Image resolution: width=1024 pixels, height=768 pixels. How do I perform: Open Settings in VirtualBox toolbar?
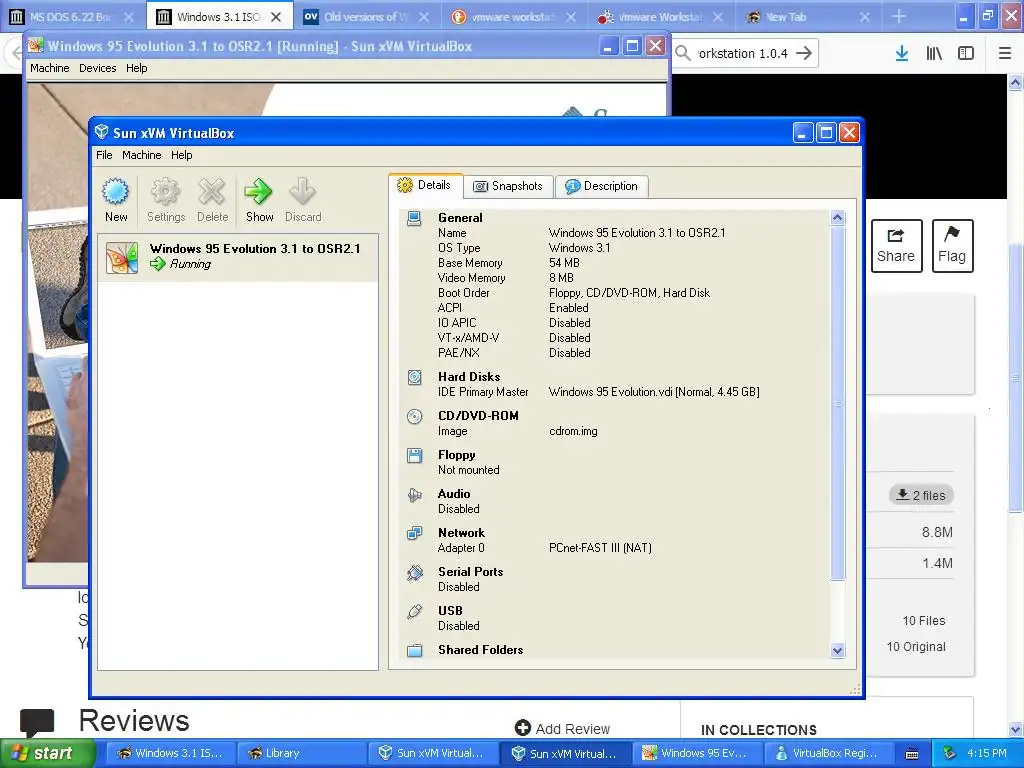coord(166,200)
